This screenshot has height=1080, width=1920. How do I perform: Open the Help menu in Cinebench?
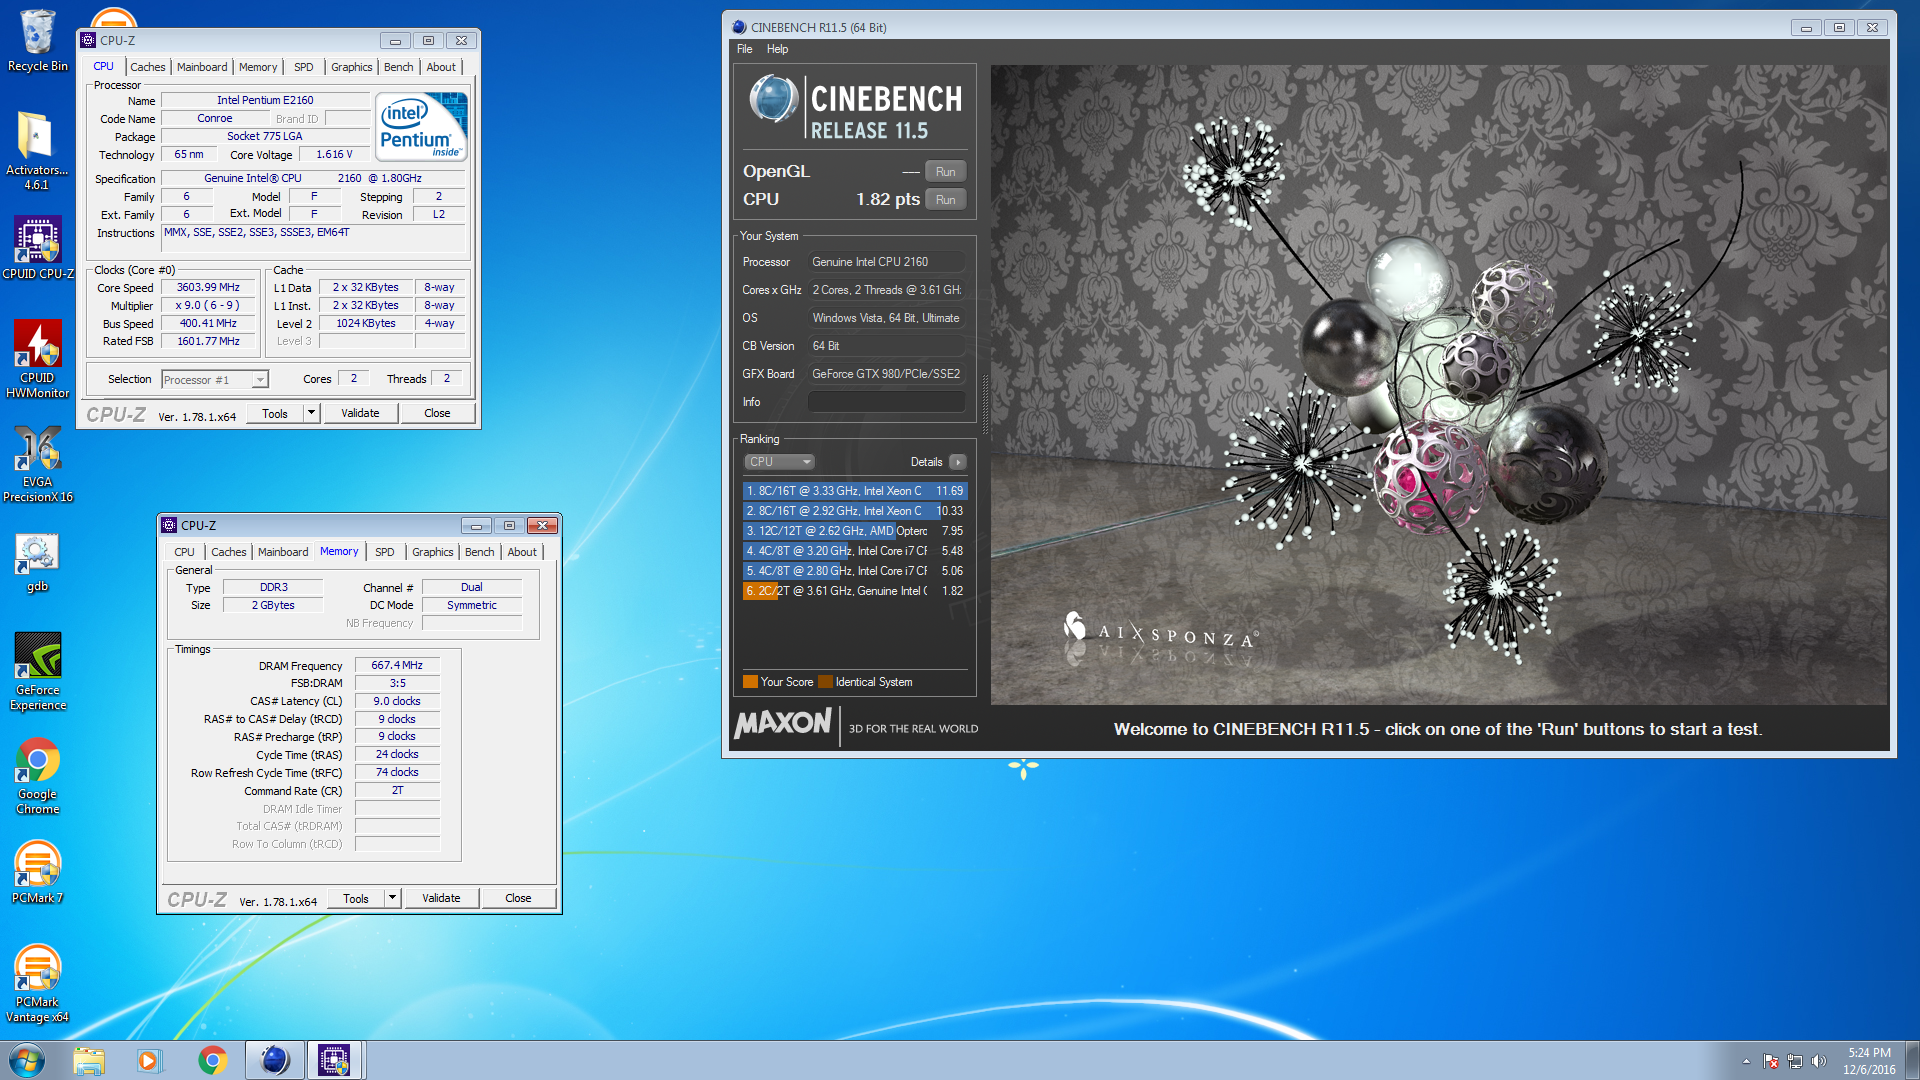click(x=777, y=49)
